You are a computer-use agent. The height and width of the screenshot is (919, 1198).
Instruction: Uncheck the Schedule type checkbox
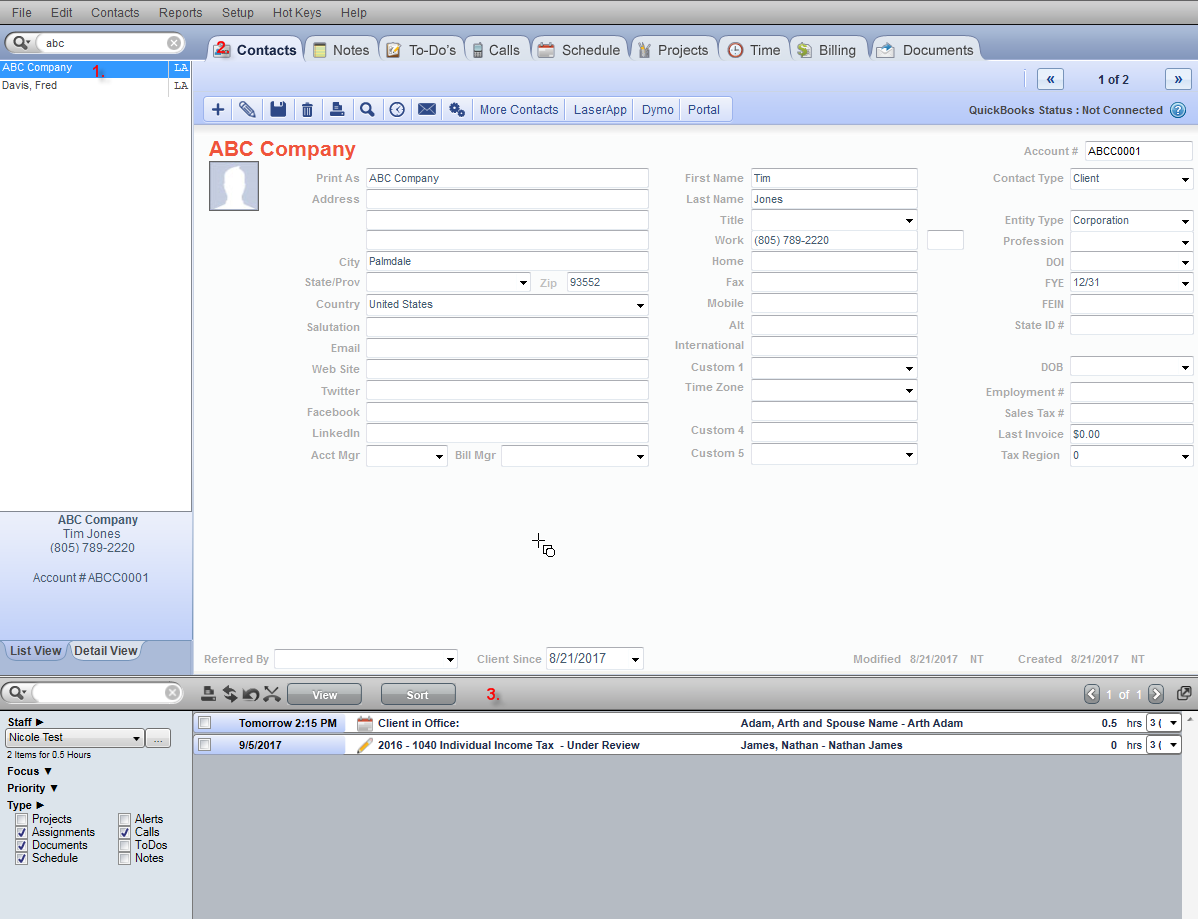[x=22, y=859]
